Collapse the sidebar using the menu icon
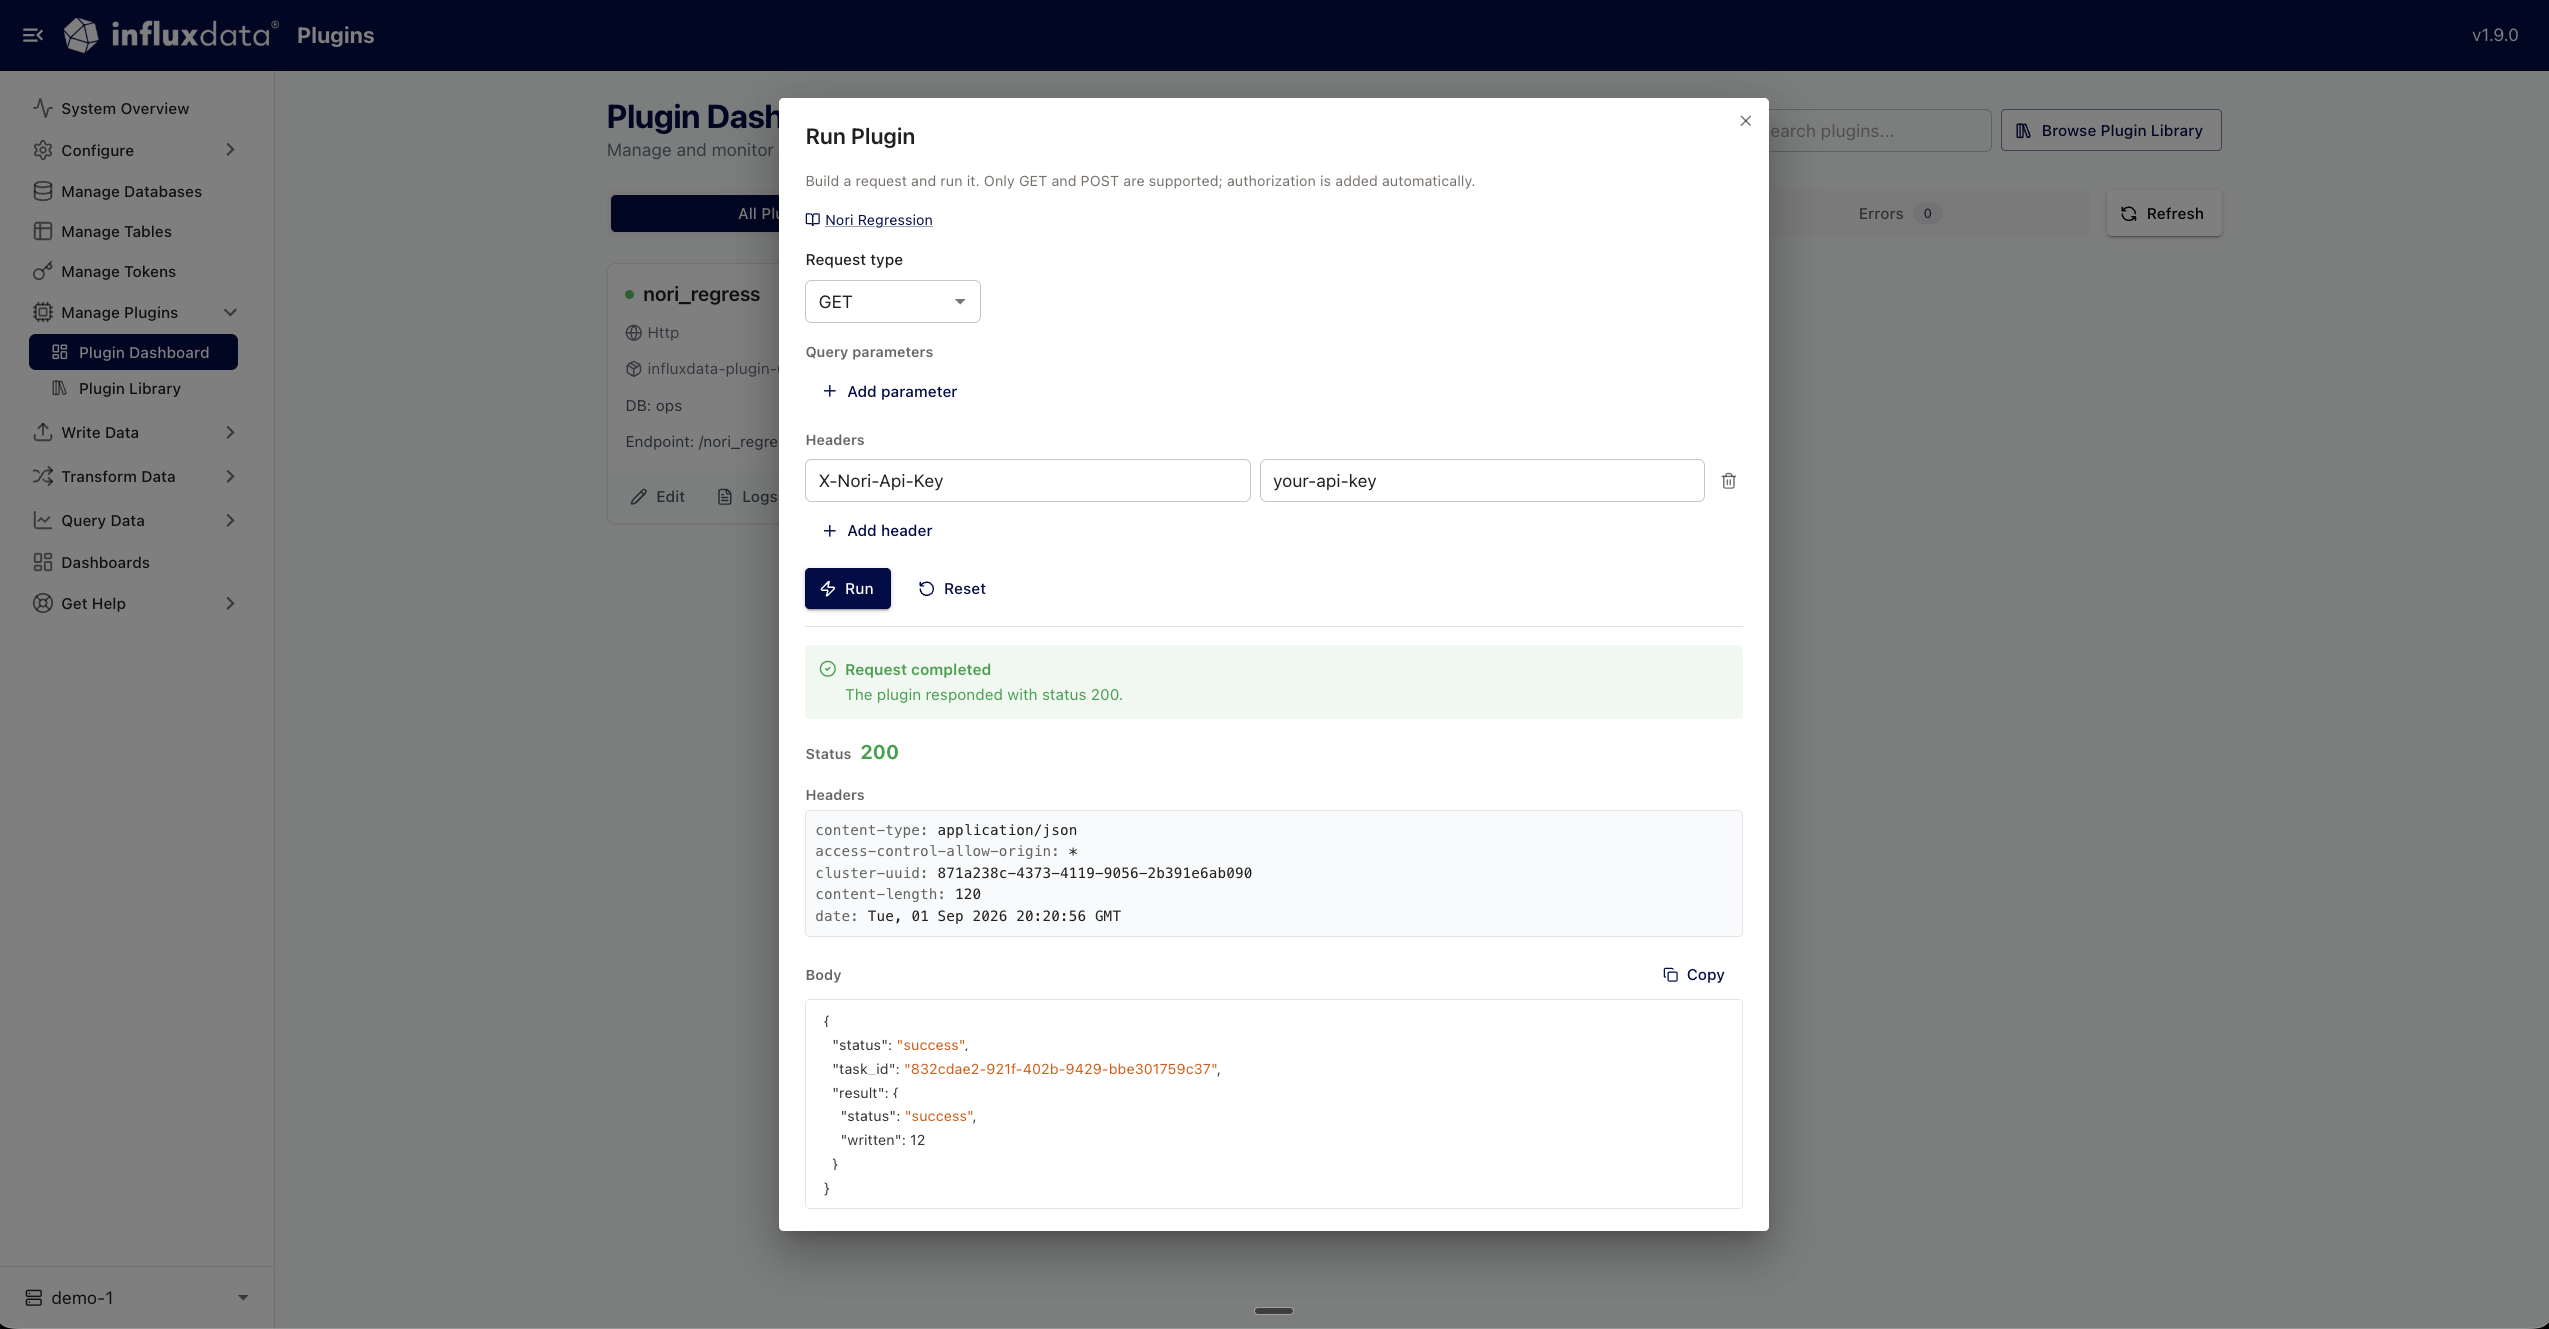 click(x=33, y=35)
